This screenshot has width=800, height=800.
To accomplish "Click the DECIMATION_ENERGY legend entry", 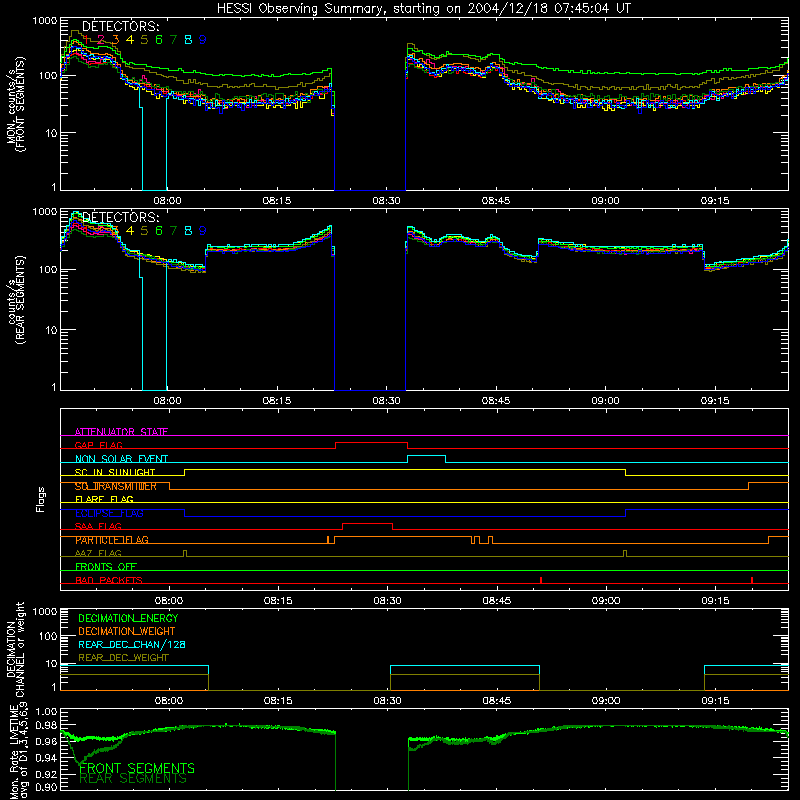I will click(x=128, y=618).
